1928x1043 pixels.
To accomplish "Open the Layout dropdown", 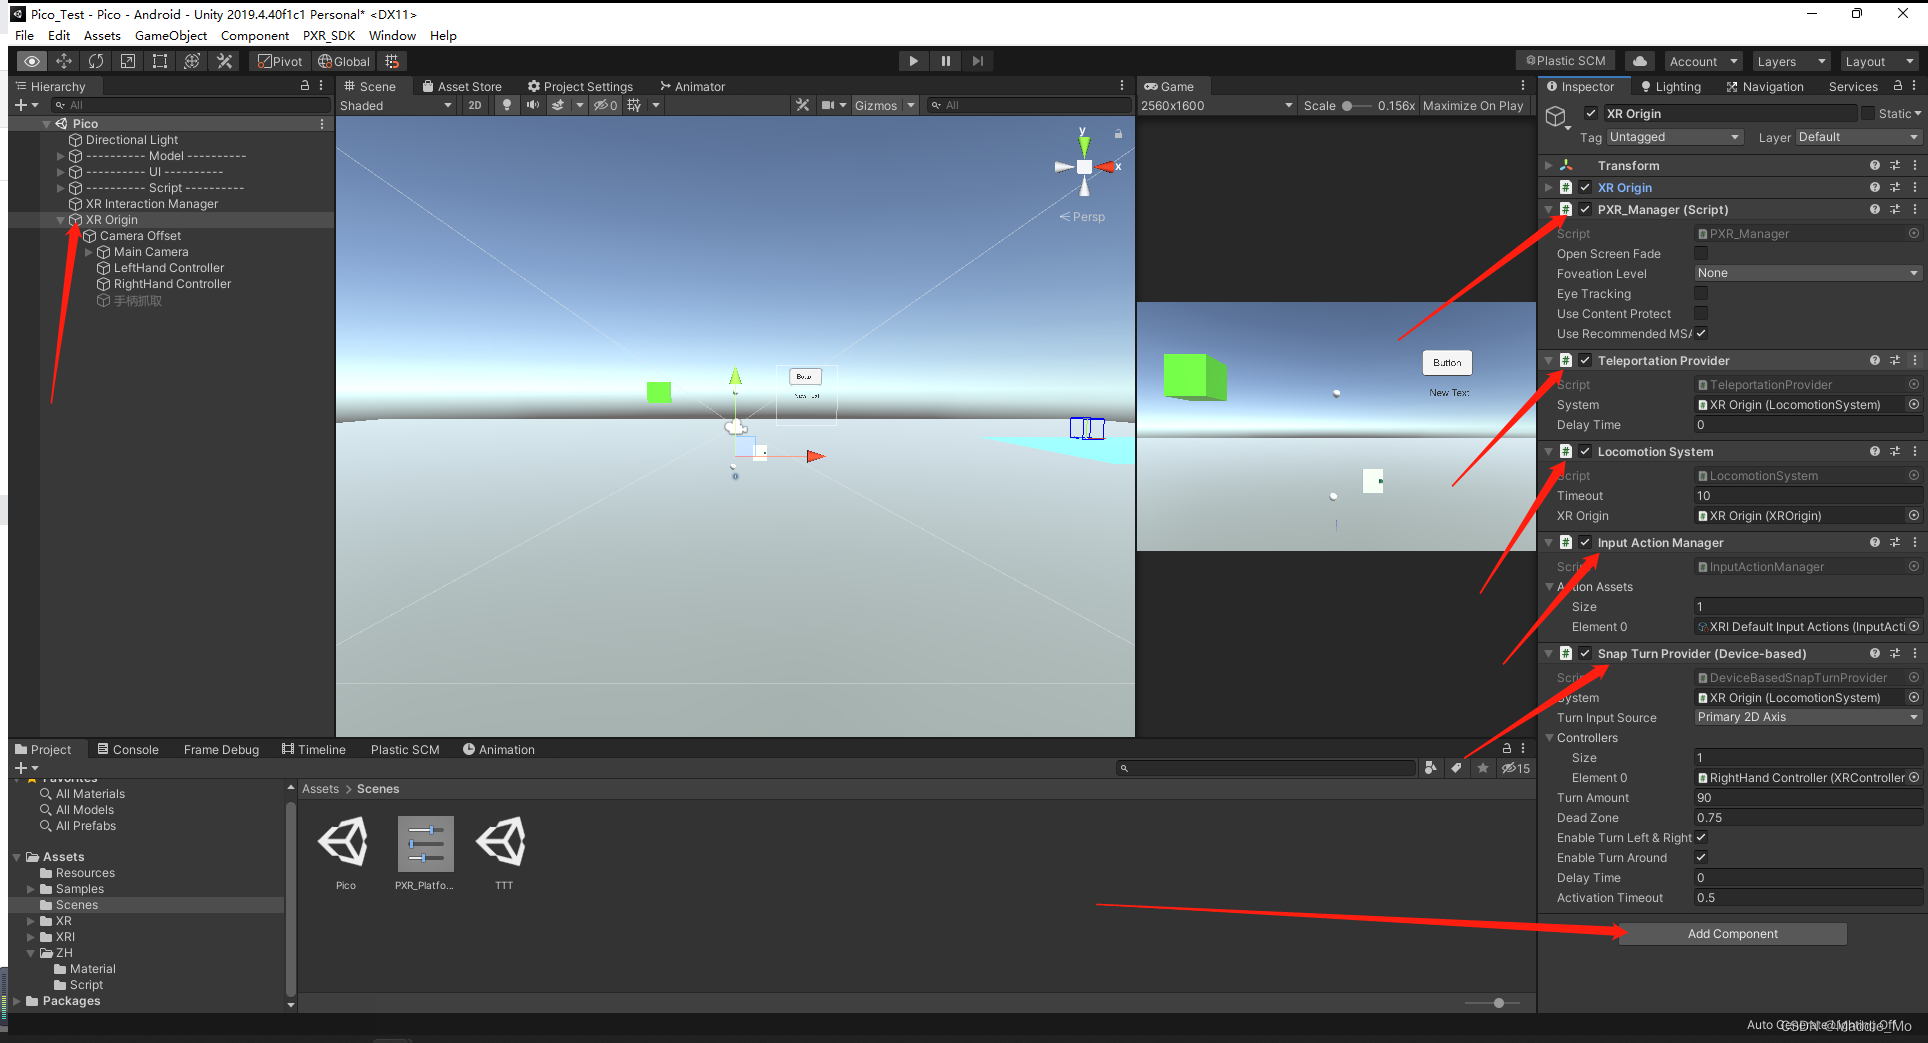I will point(1879,61).
